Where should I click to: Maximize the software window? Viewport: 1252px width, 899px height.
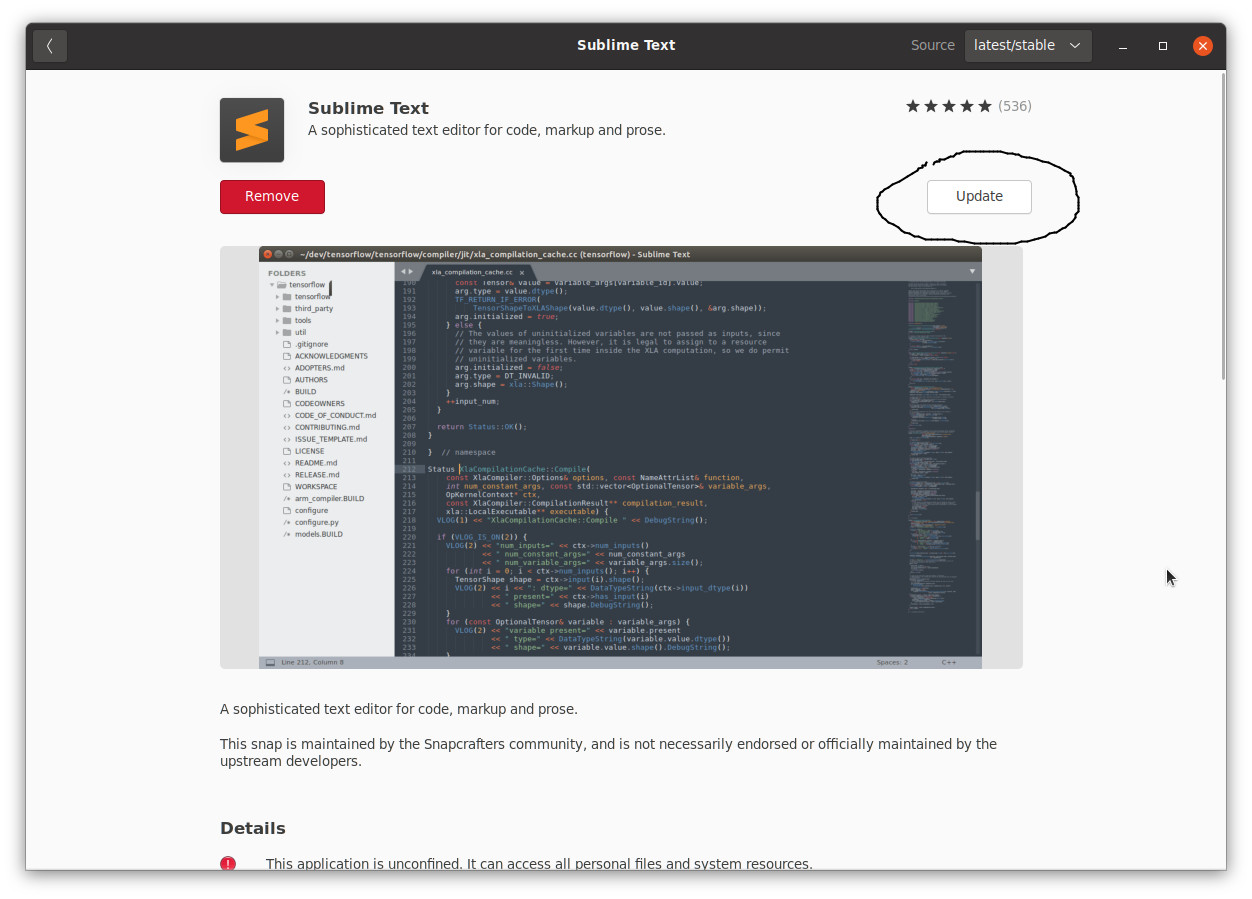pyautogui.click(x=1163, y=46)
